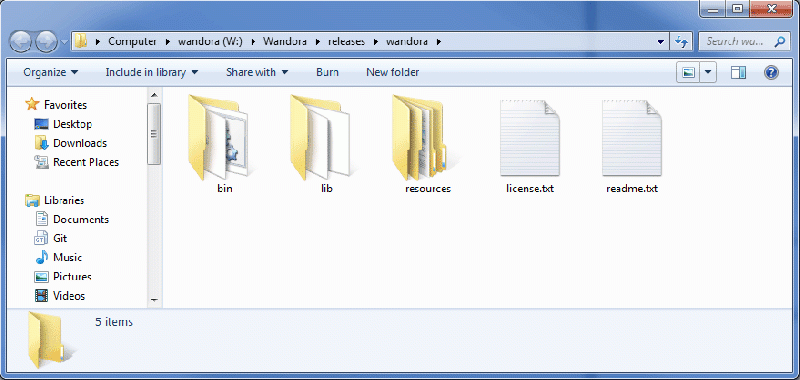Image resolution: width=800 pixels, height=380 pixels.
Task: Open the bin folder icon
Action: 218,137
